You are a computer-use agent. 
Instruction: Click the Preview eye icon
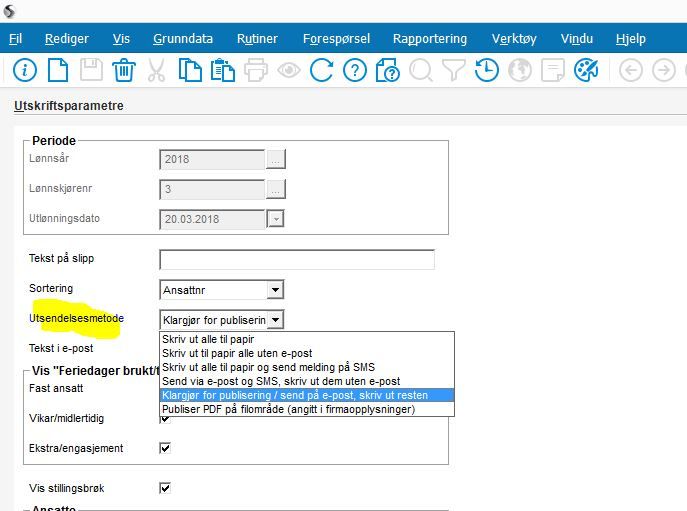point(289,70)
